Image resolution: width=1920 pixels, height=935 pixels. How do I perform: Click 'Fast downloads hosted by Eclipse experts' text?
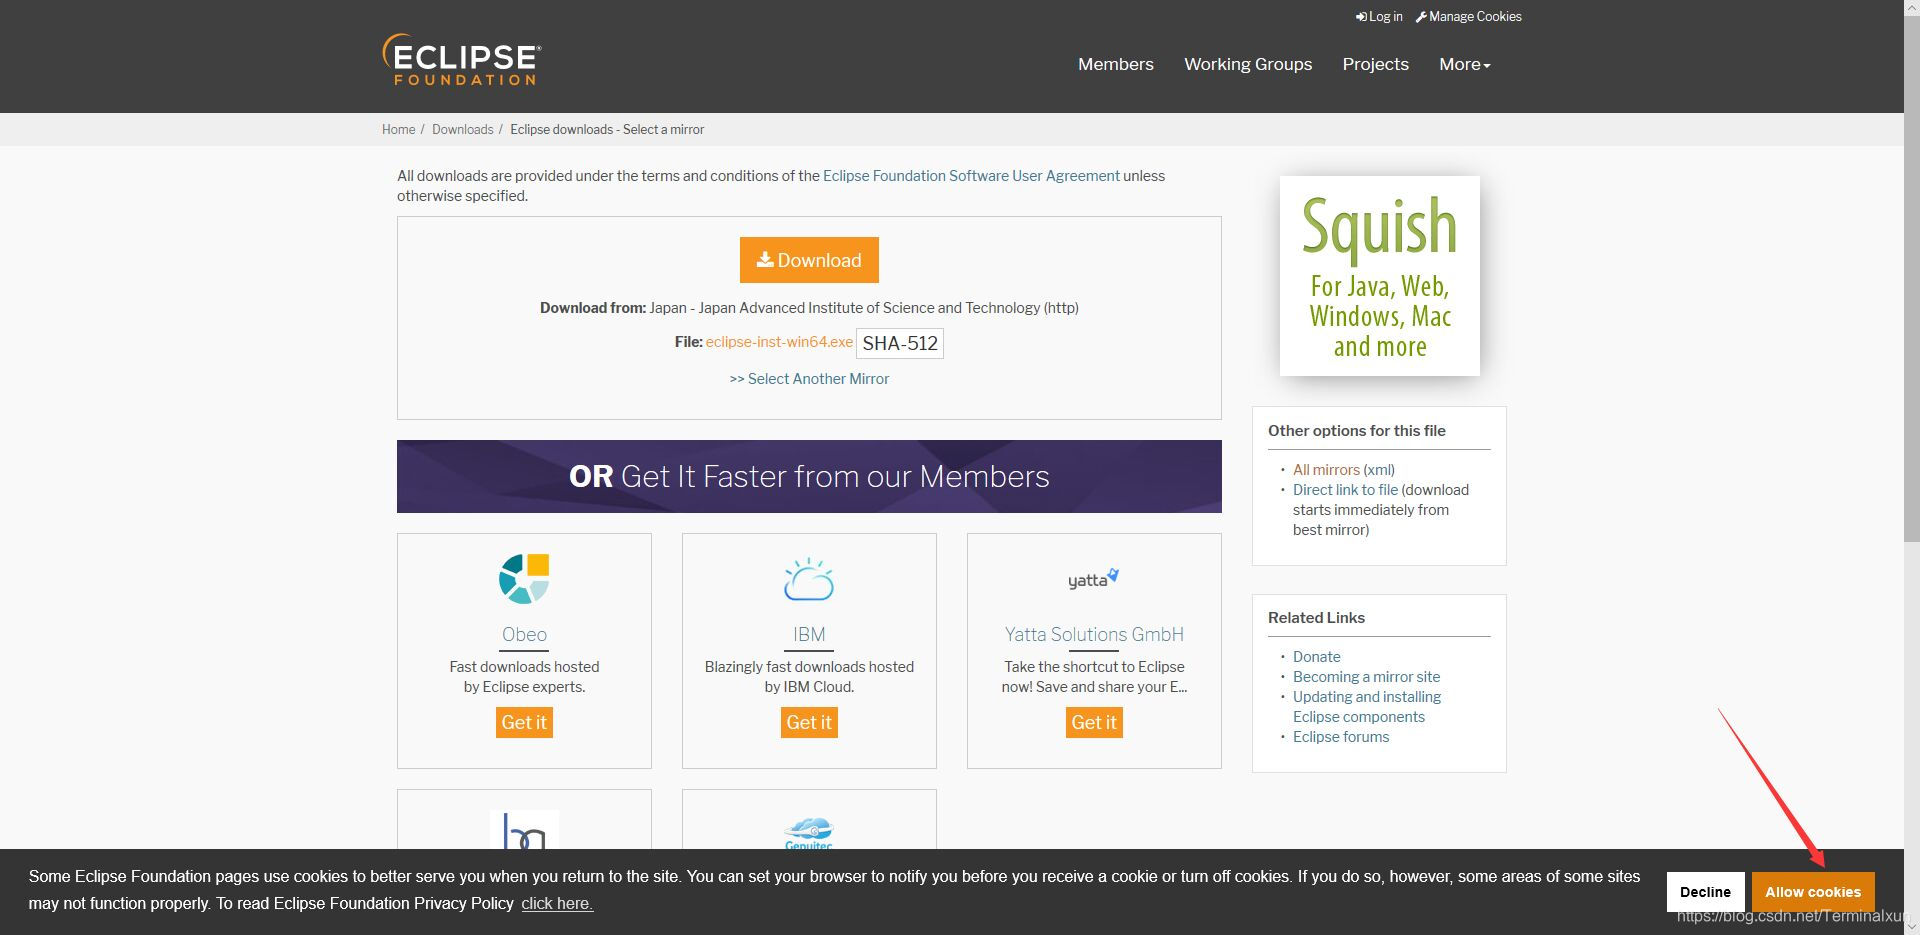[x=524, y=676]
